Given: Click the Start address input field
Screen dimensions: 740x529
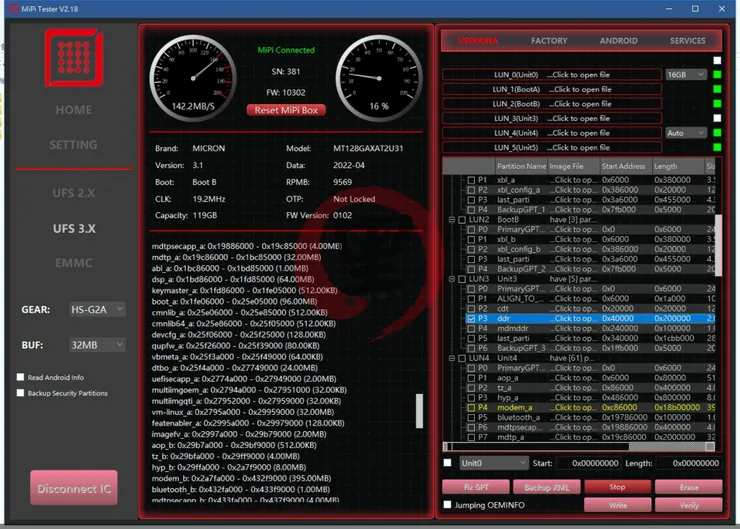Looking at the screenshot, I should (588, 463).
